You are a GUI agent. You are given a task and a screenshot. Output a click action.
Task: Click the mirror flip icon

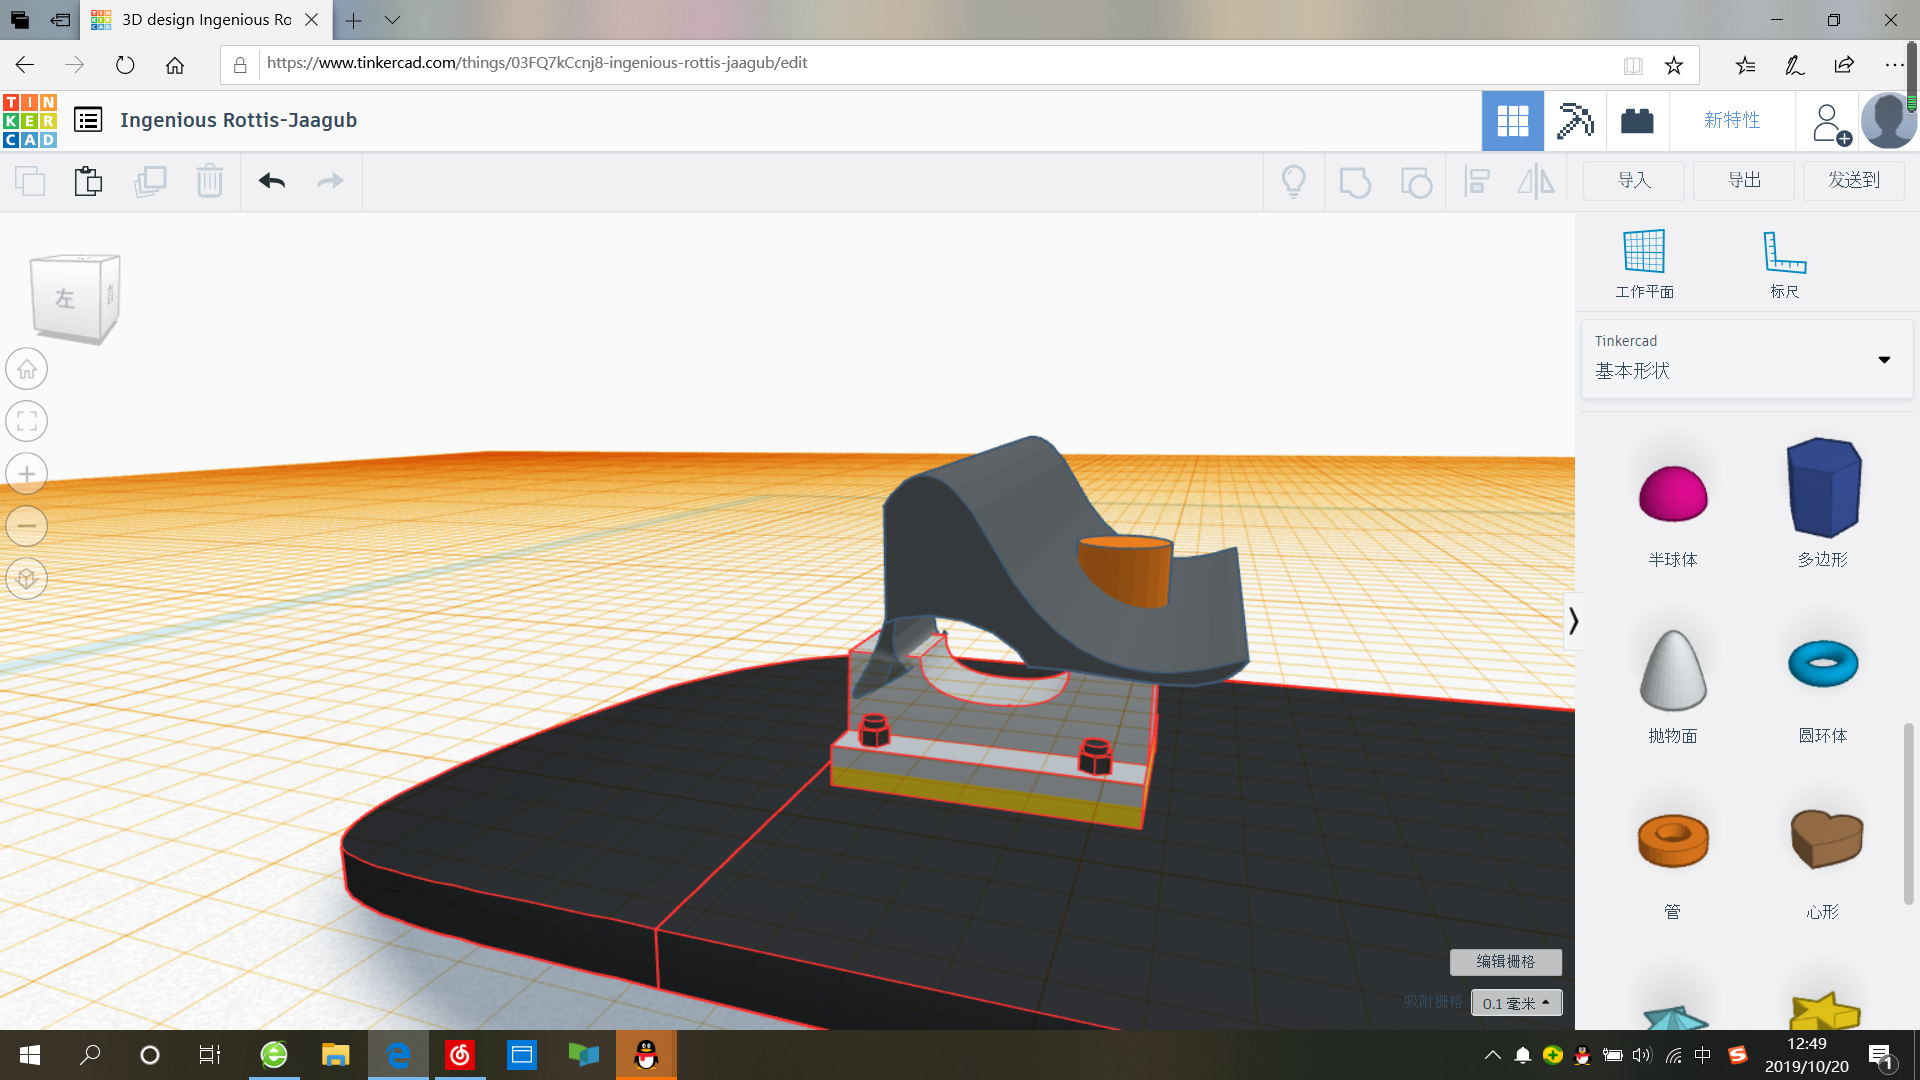[x=1536, y=181]
